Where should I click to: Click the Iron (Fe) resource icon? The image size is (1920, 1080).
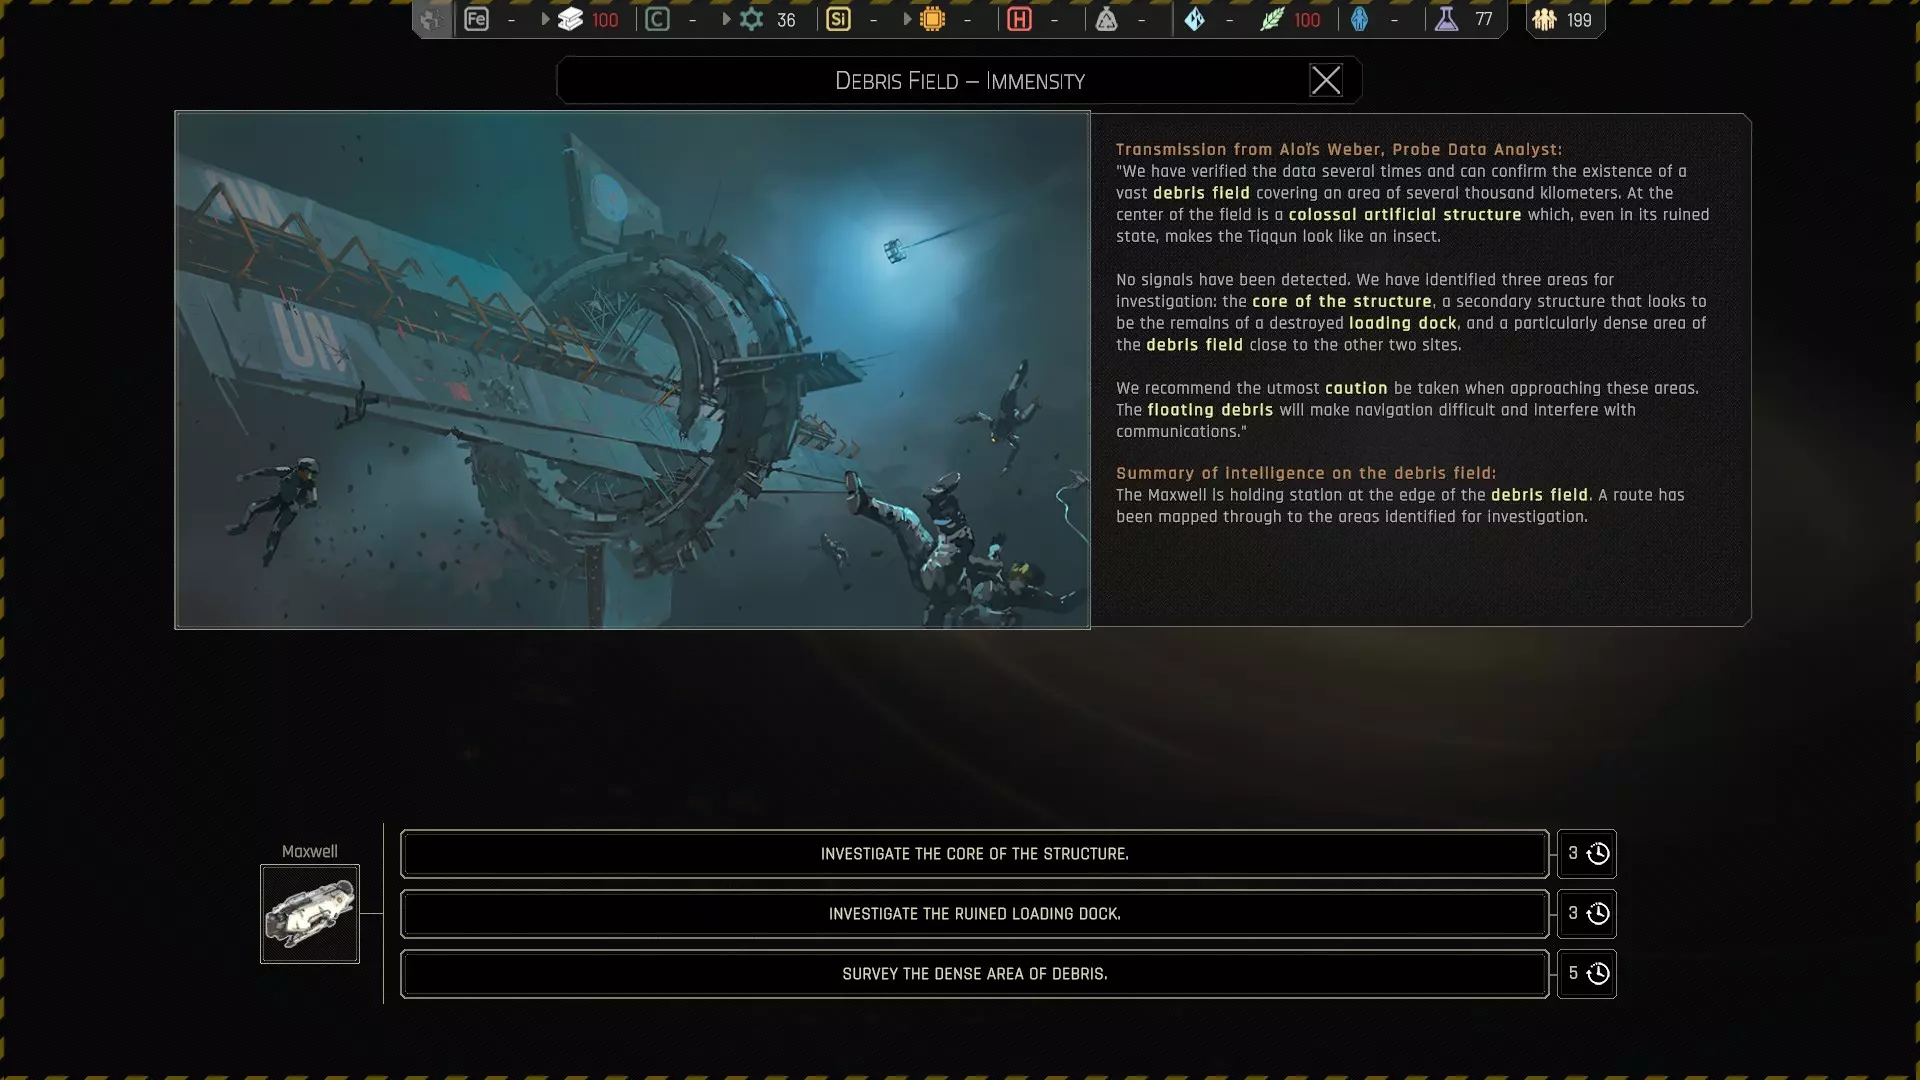coord(477,19)
